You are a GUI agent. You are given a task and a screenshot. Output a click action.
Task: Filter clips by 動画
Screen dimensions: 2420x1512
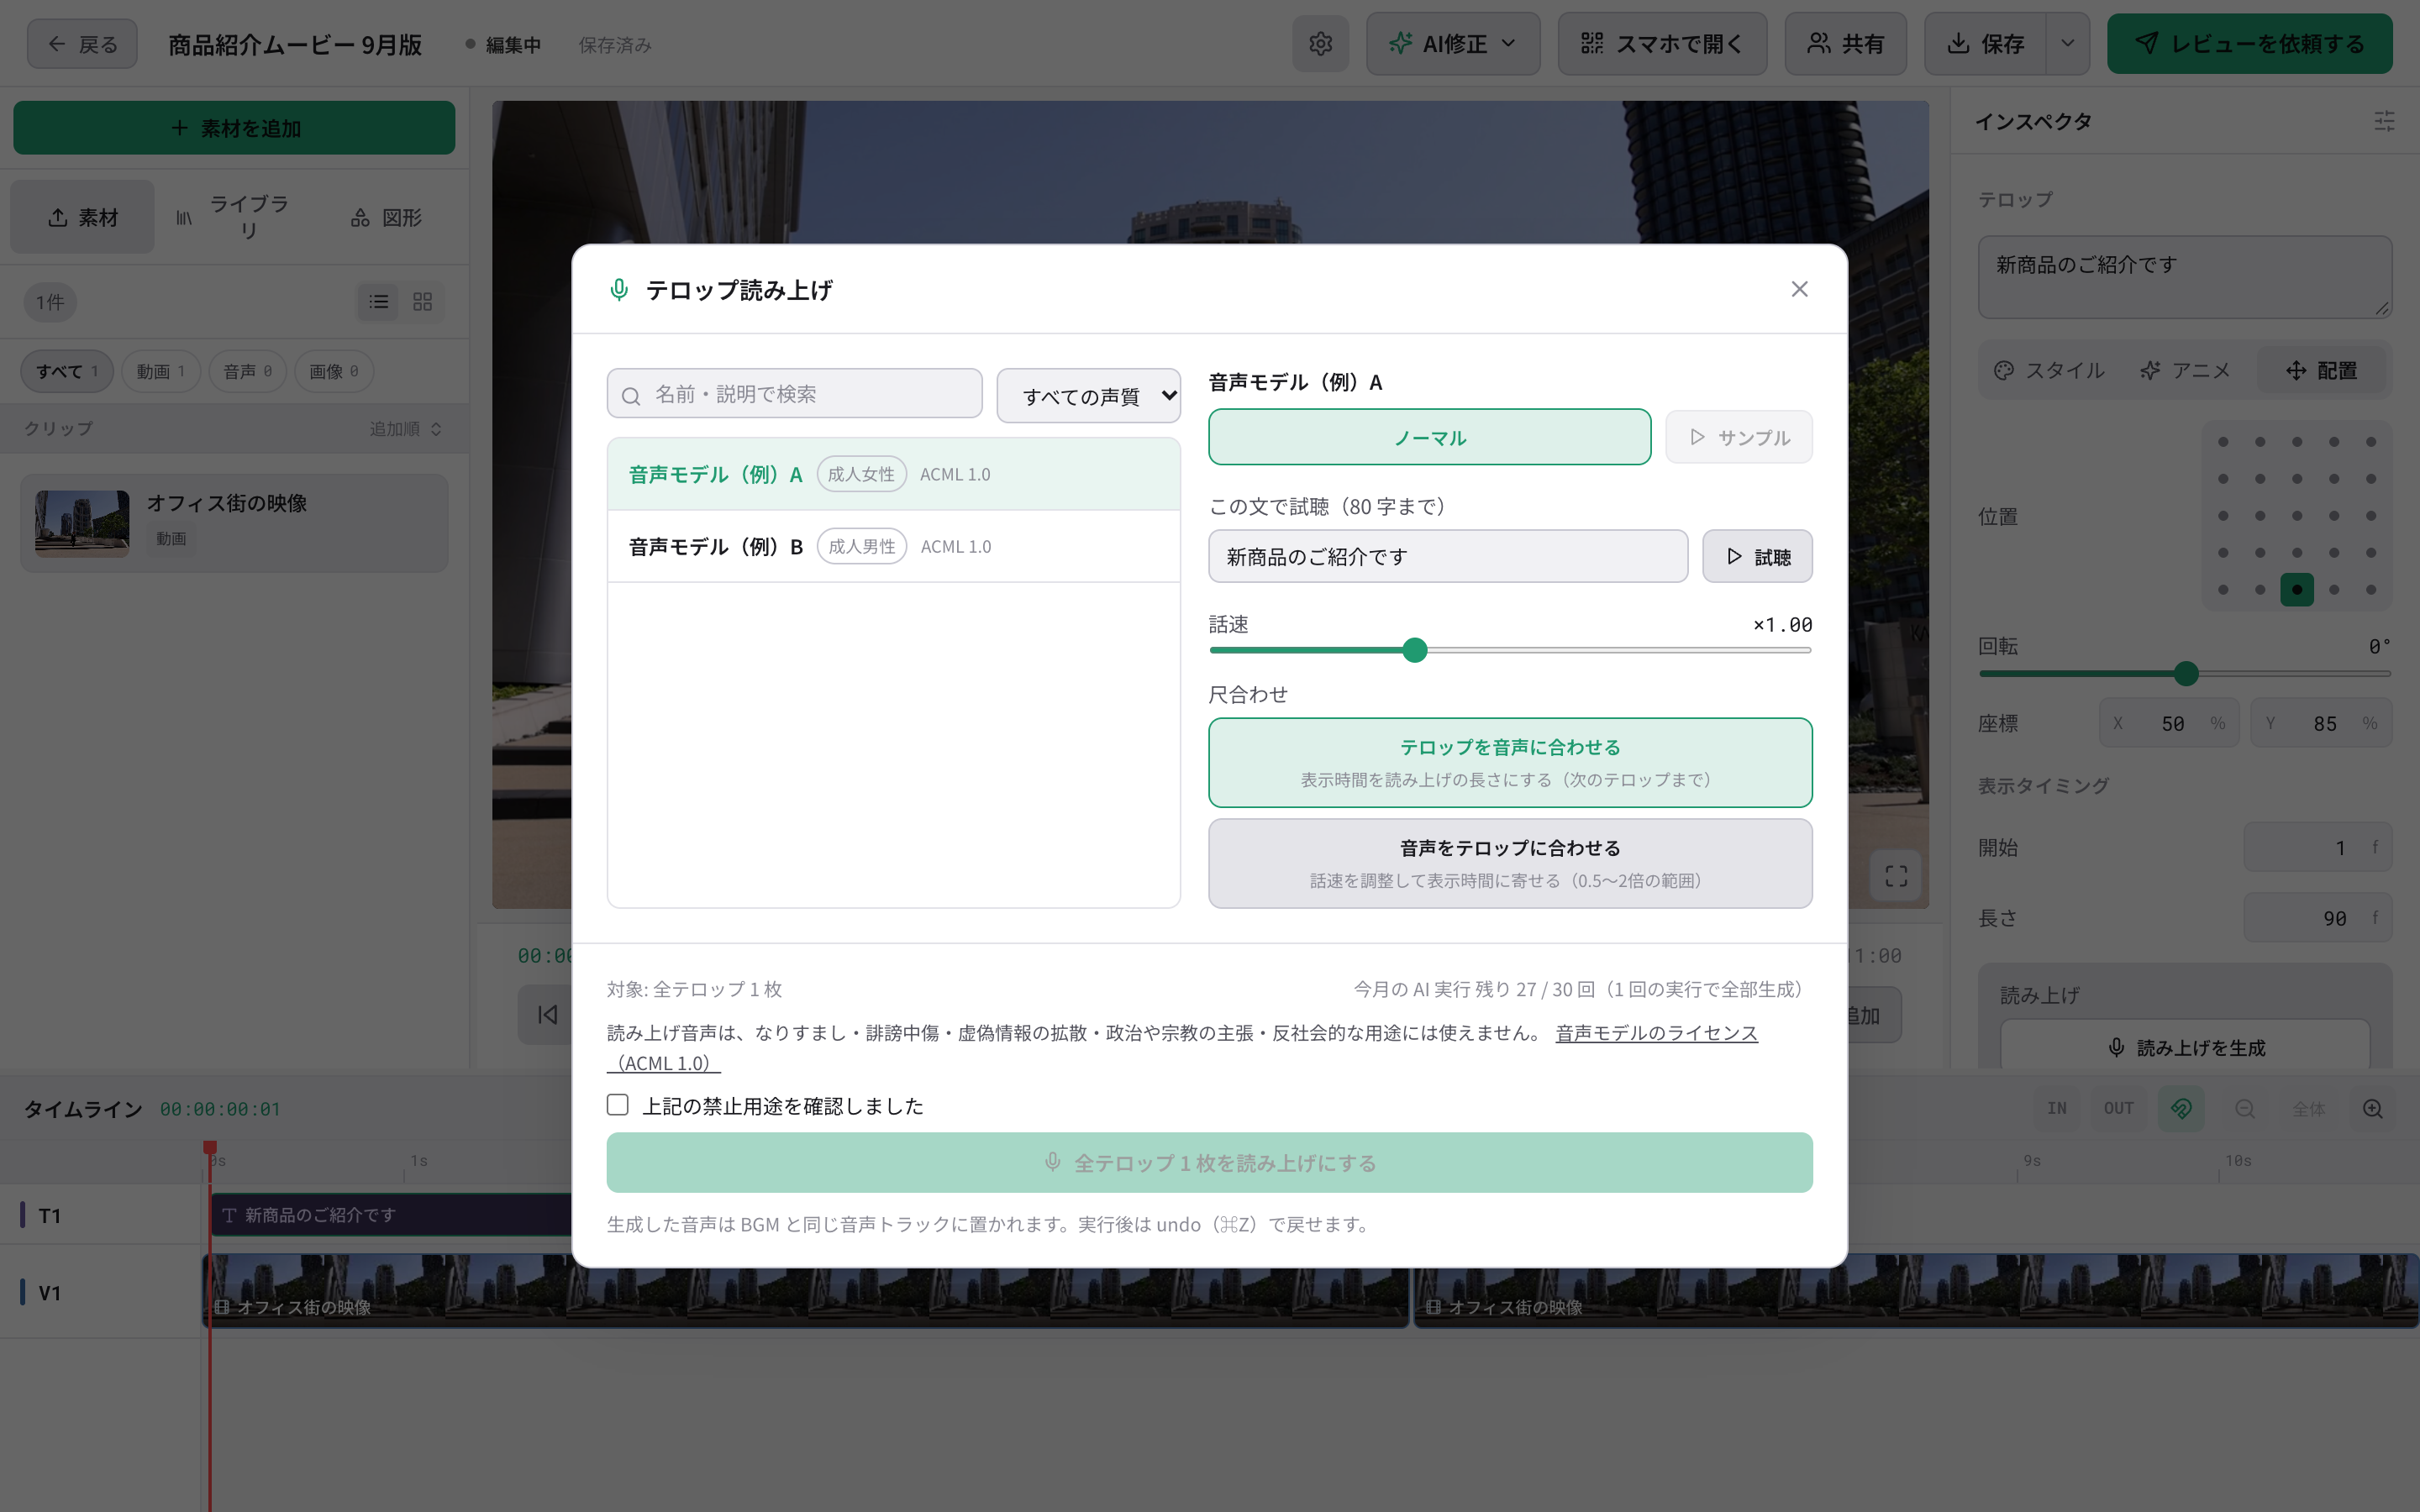point(161,371)
